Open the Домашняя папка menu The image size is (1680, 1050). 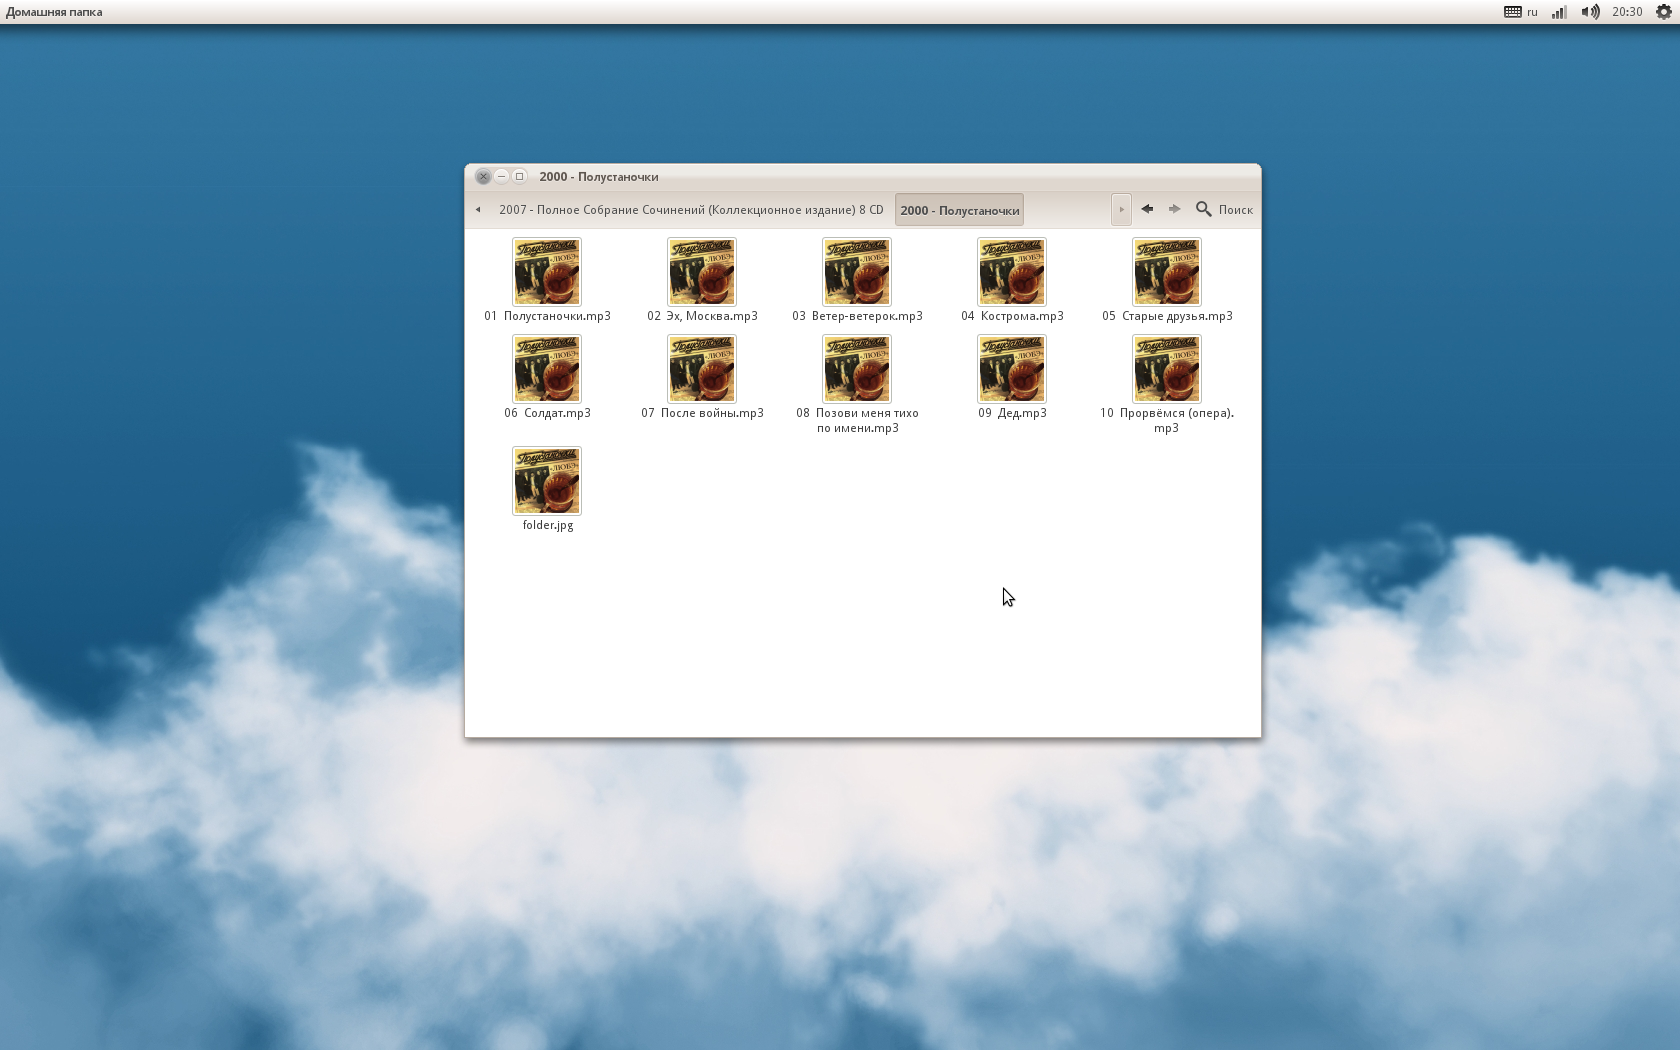coord(54,12)
